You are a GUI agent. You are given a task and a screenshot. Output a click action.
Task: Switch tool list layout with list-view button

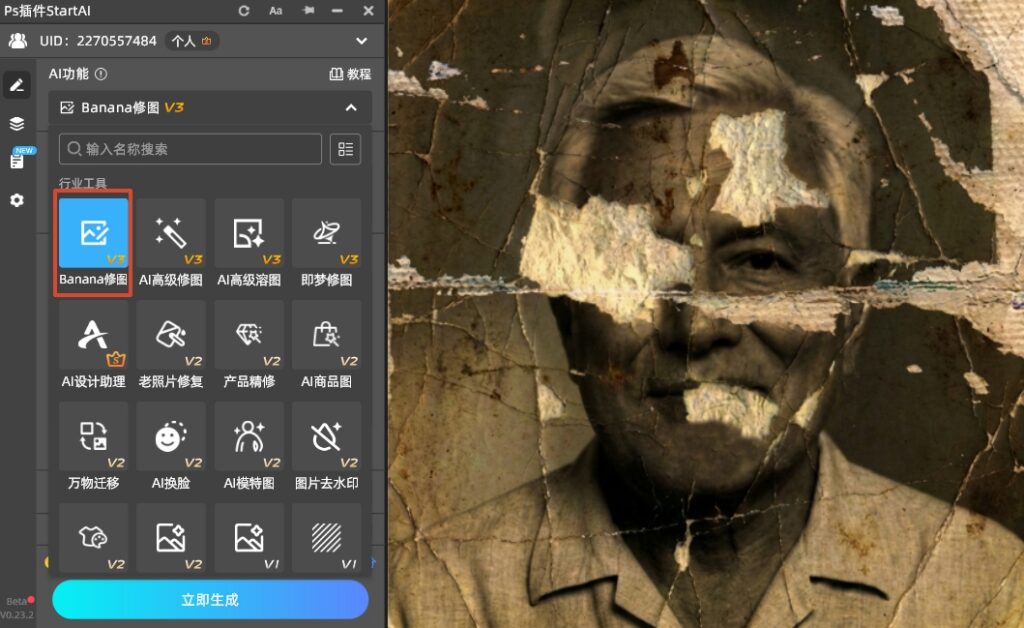[x=345, y=149]
